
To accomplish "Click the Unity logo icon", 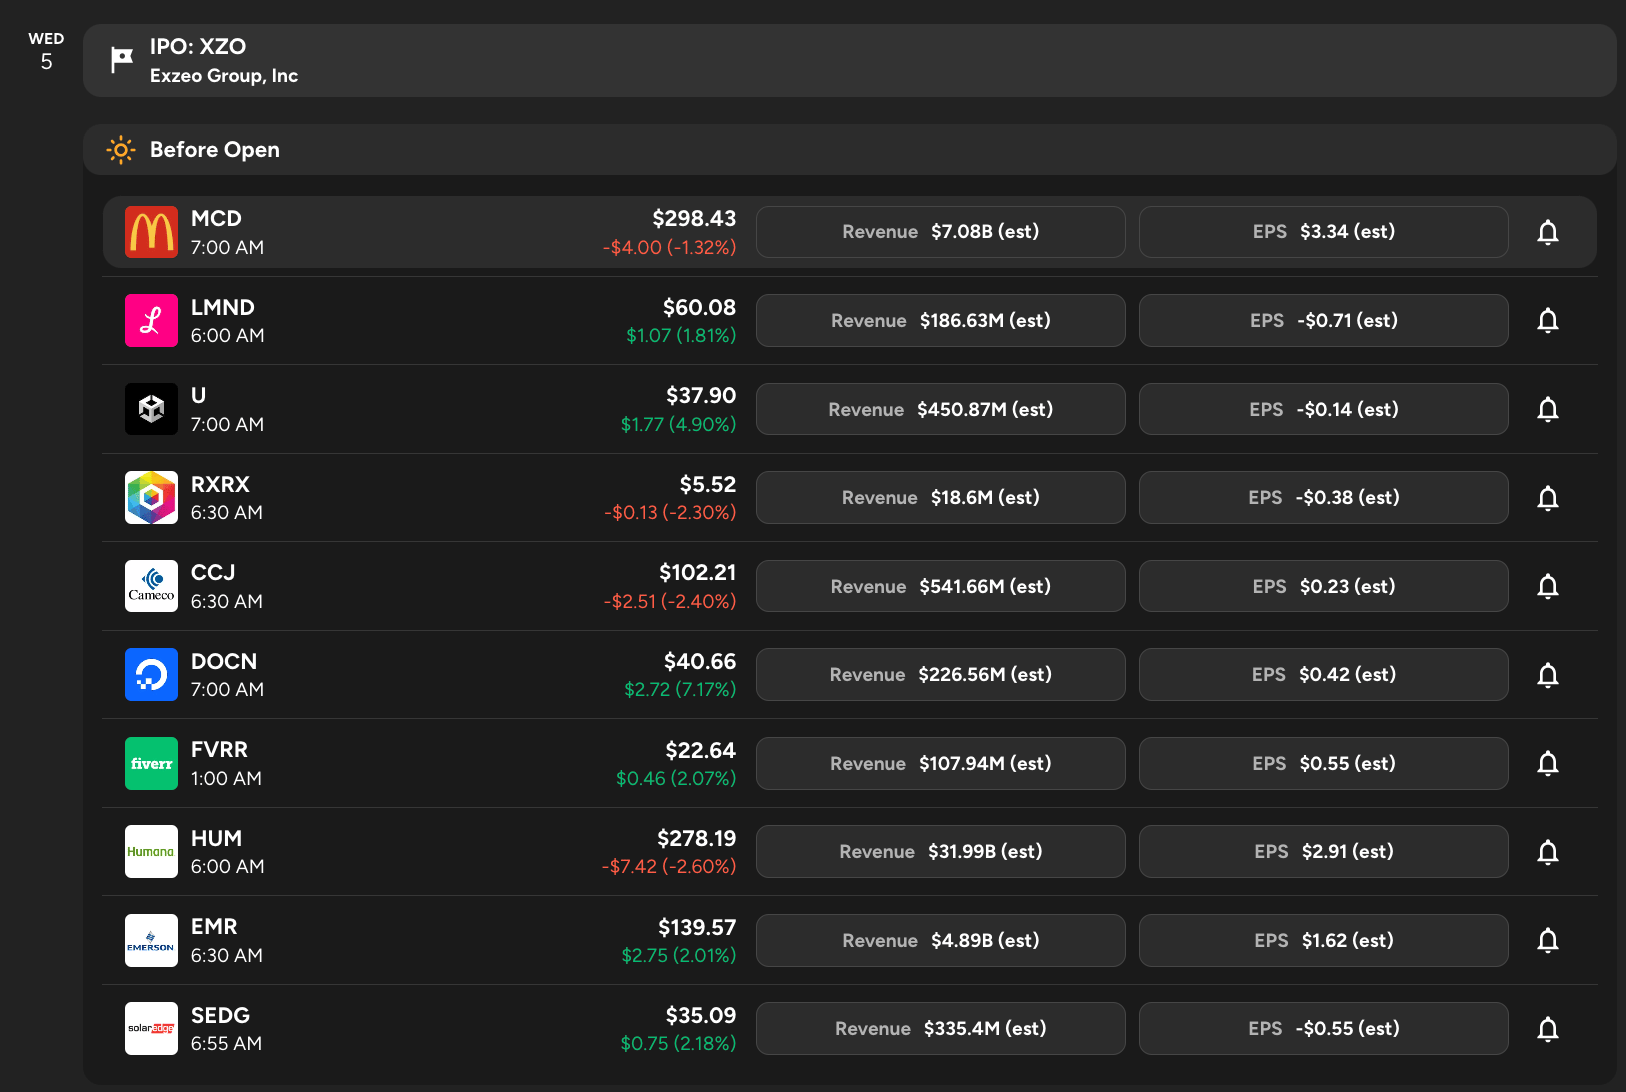I will pyautogui.click(x=151, y=409).
